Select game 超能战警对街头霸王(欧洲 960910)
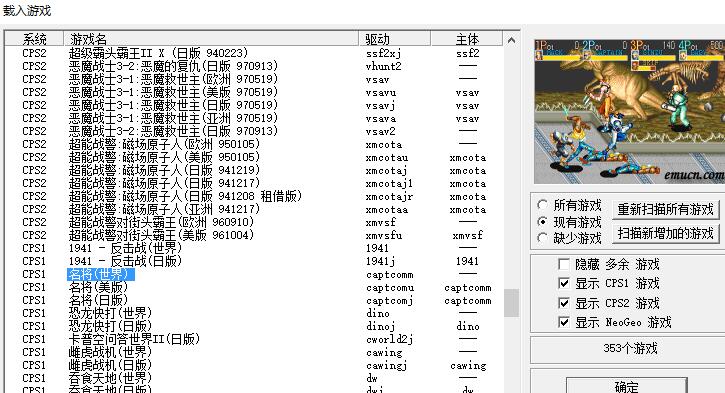 161,222
